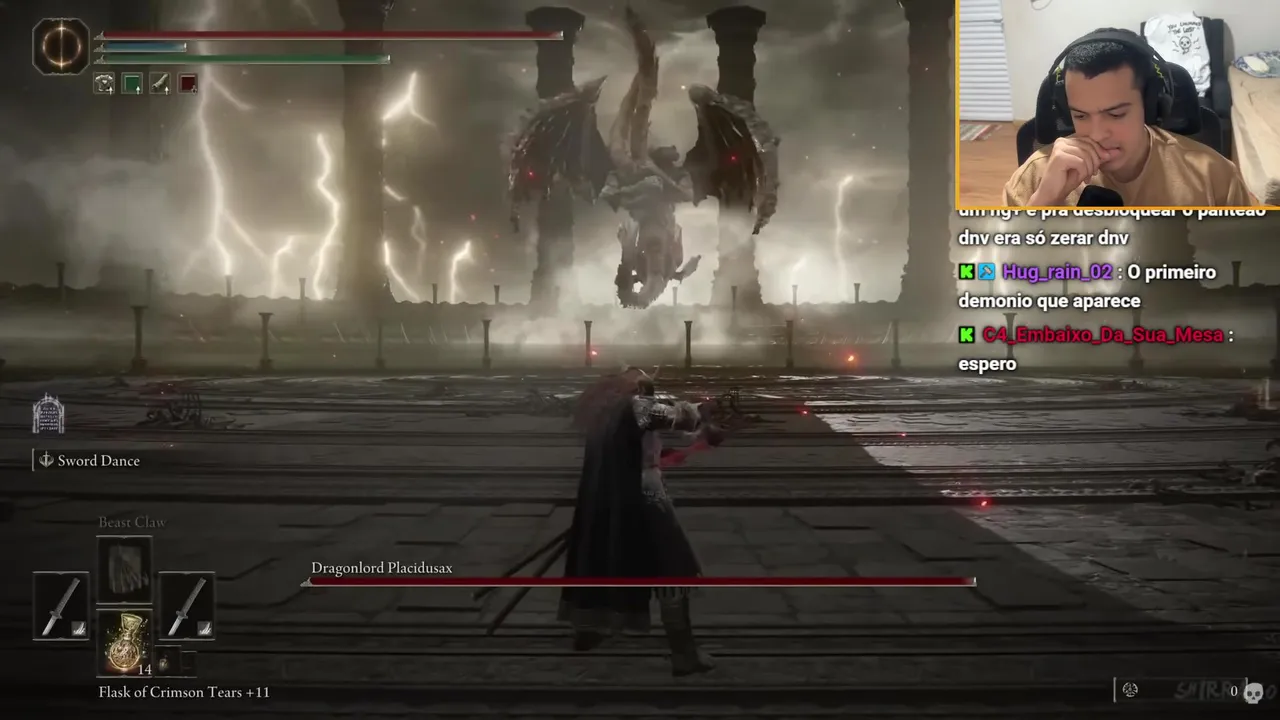Click the player green stamina bar
Screen dimensions: 1280x720
tap(242, 59)
